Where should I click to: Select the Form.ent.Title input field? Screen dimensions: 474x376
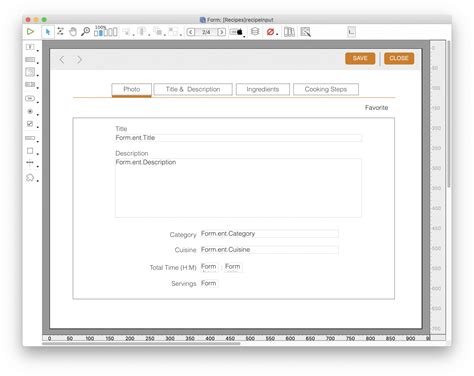238,138
